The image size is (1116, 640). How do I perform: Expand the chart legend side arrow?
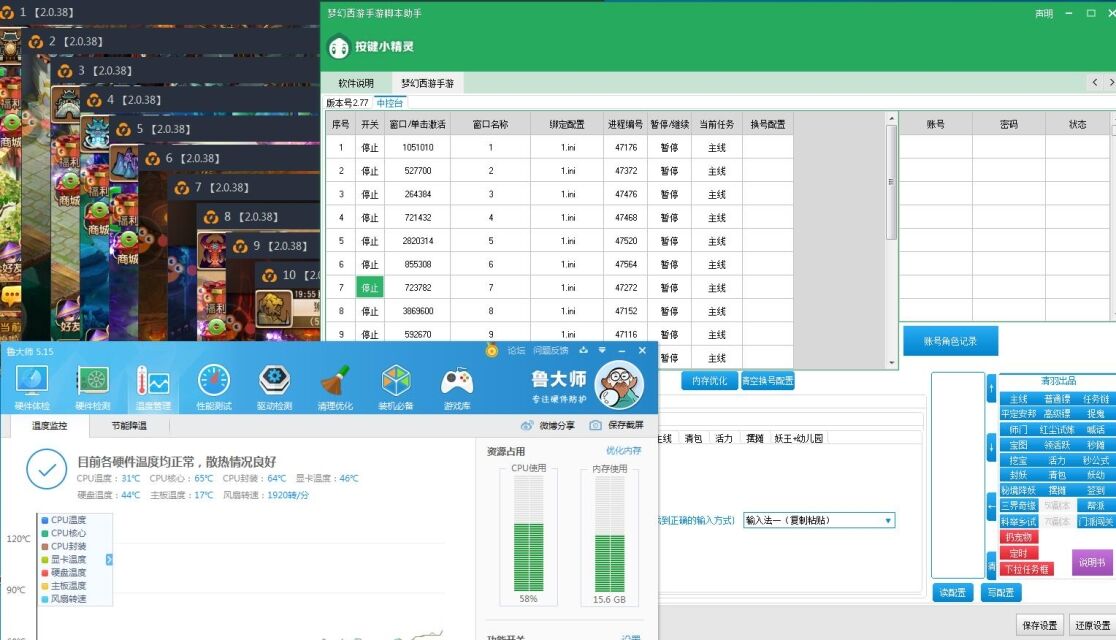point(109,560)
